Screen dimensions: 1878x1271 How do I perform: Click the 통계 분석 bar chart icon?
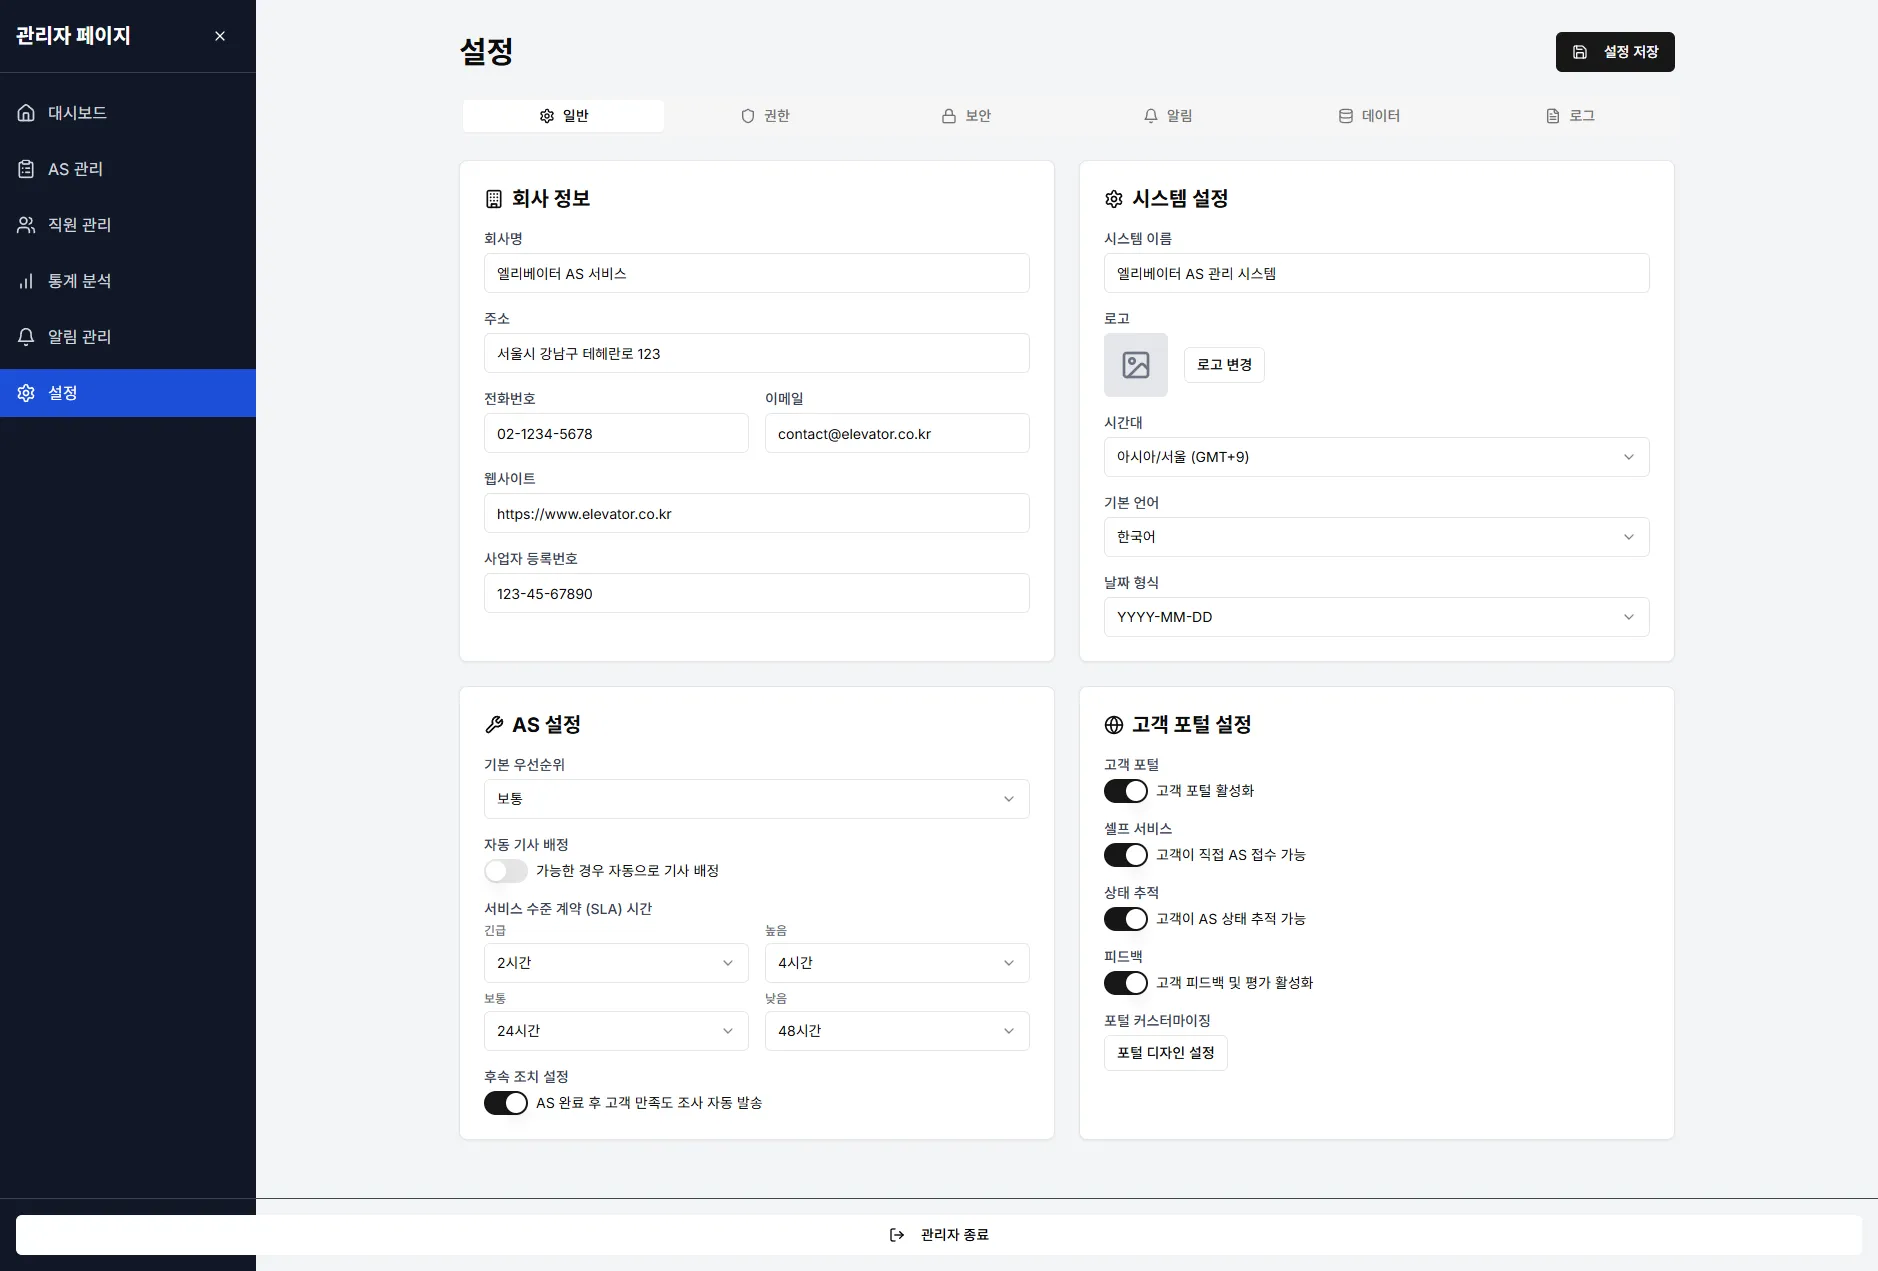26,281
